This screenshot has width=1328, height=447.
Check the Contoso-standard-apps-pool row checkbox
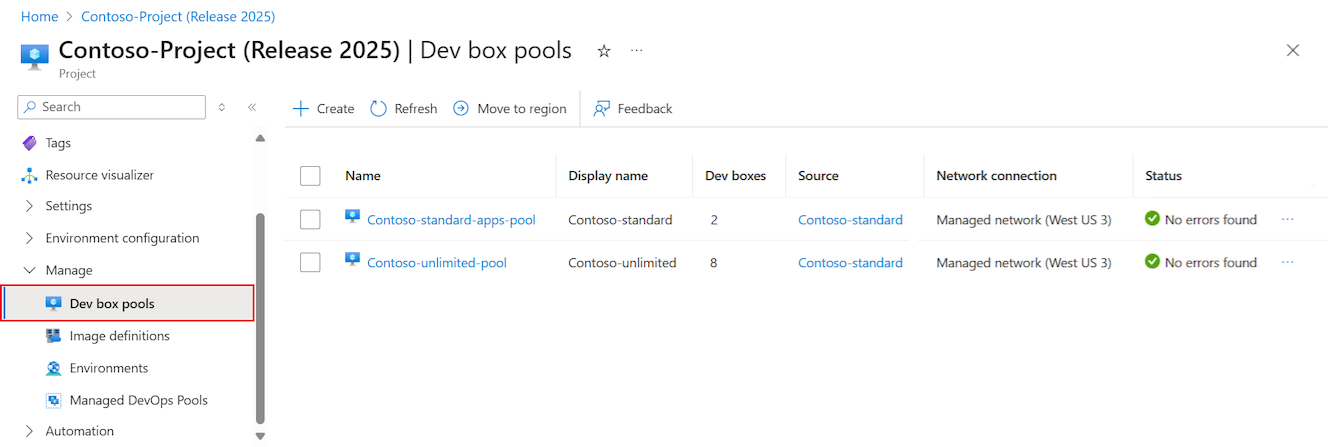click(310, 219)
